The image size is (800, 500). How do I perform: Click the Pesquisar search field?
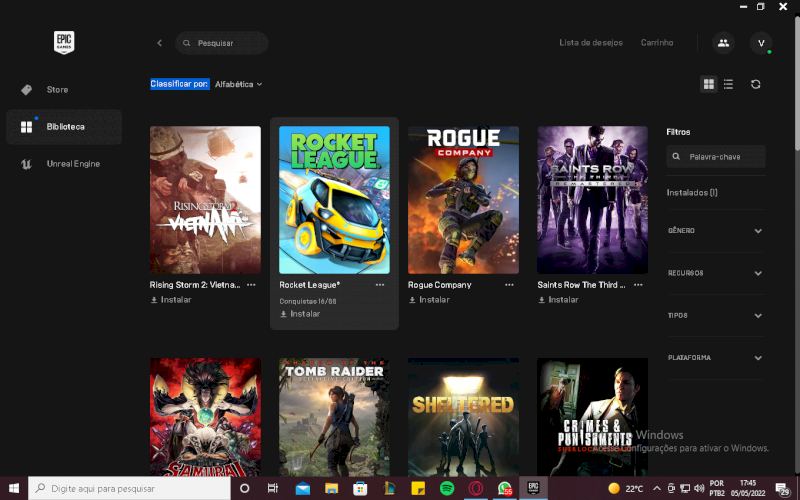[x=221, y=43]
